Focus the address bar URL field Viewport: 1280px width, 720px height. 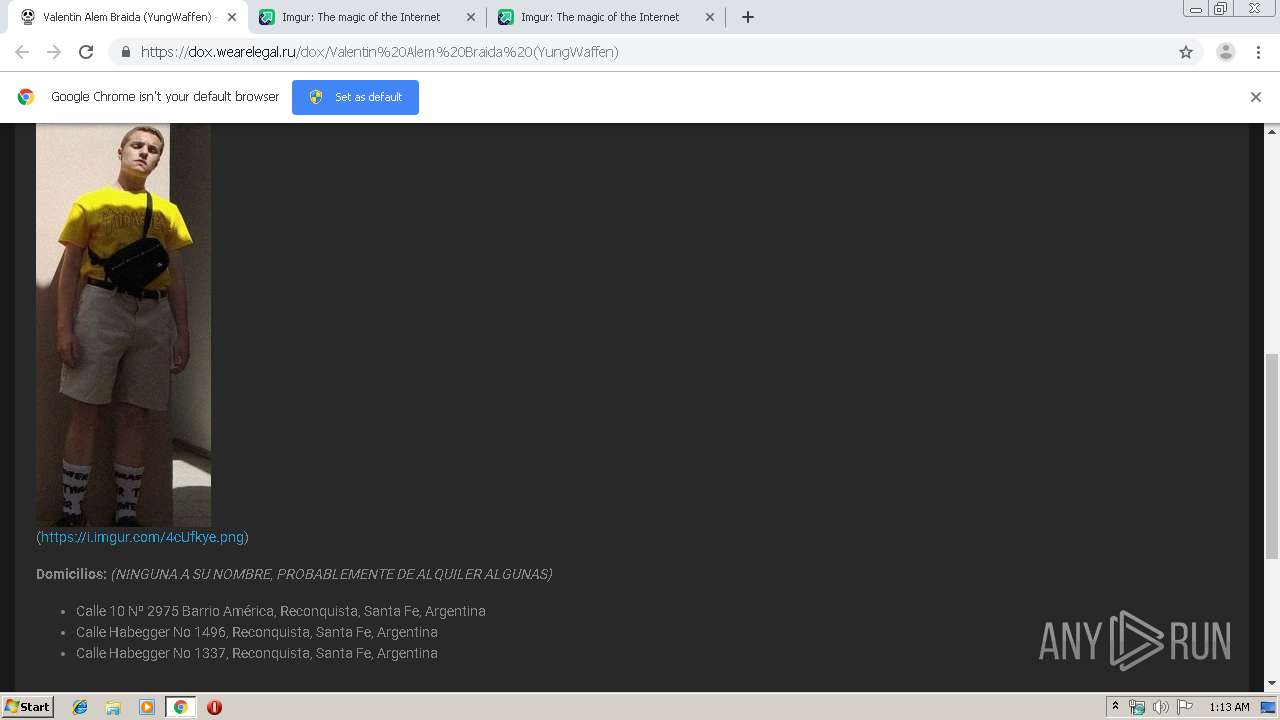650,52
